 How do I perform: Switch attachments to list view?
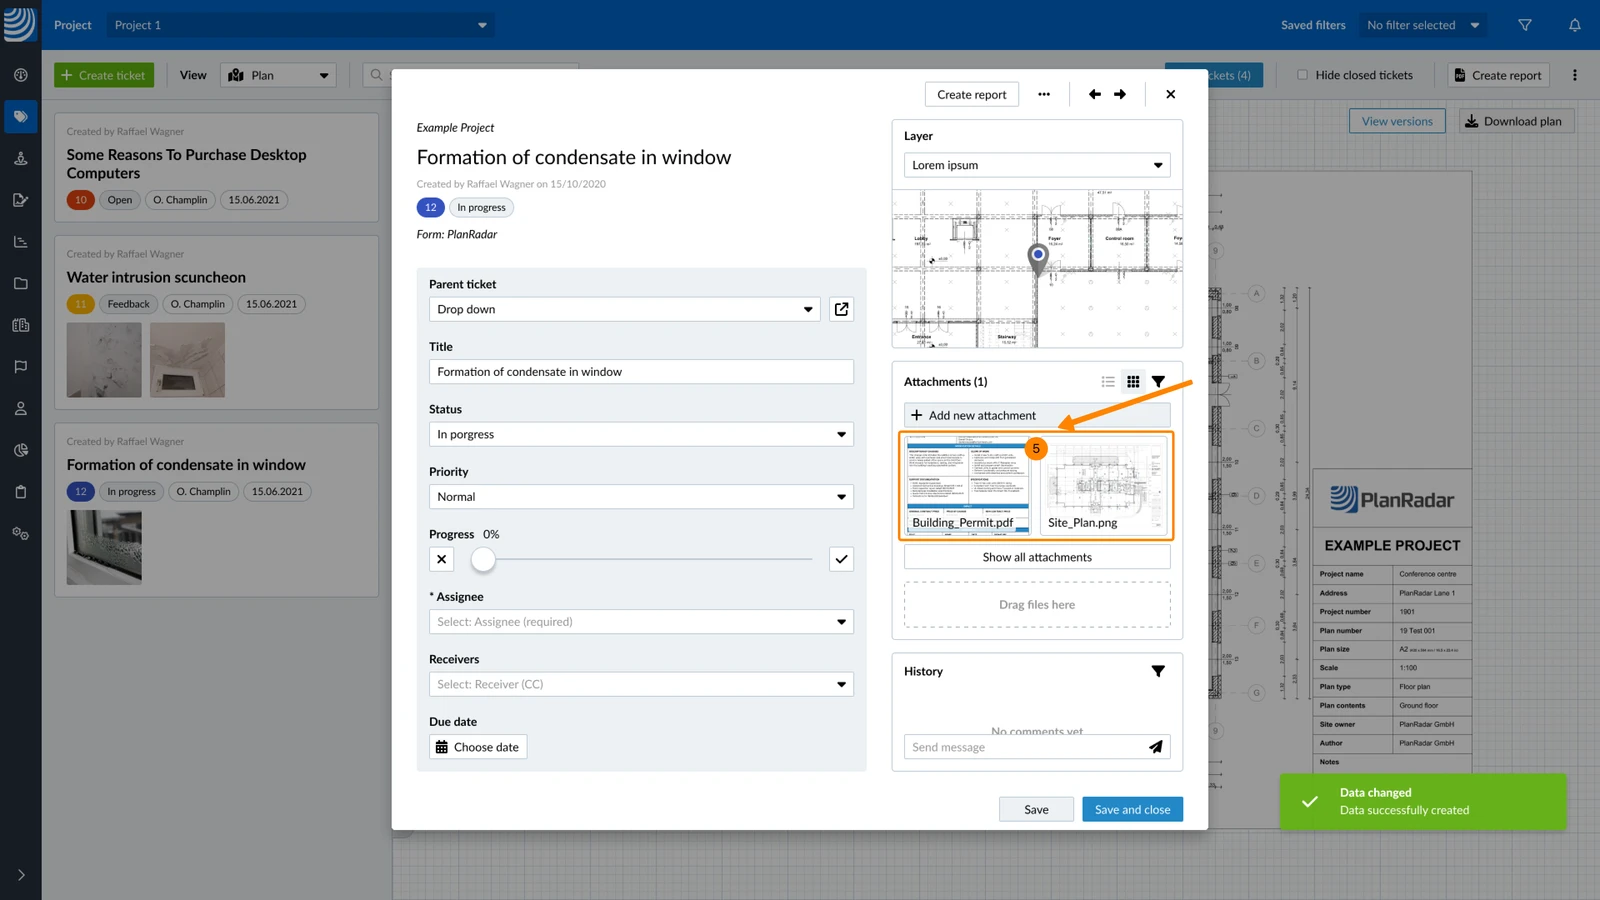1108,381
